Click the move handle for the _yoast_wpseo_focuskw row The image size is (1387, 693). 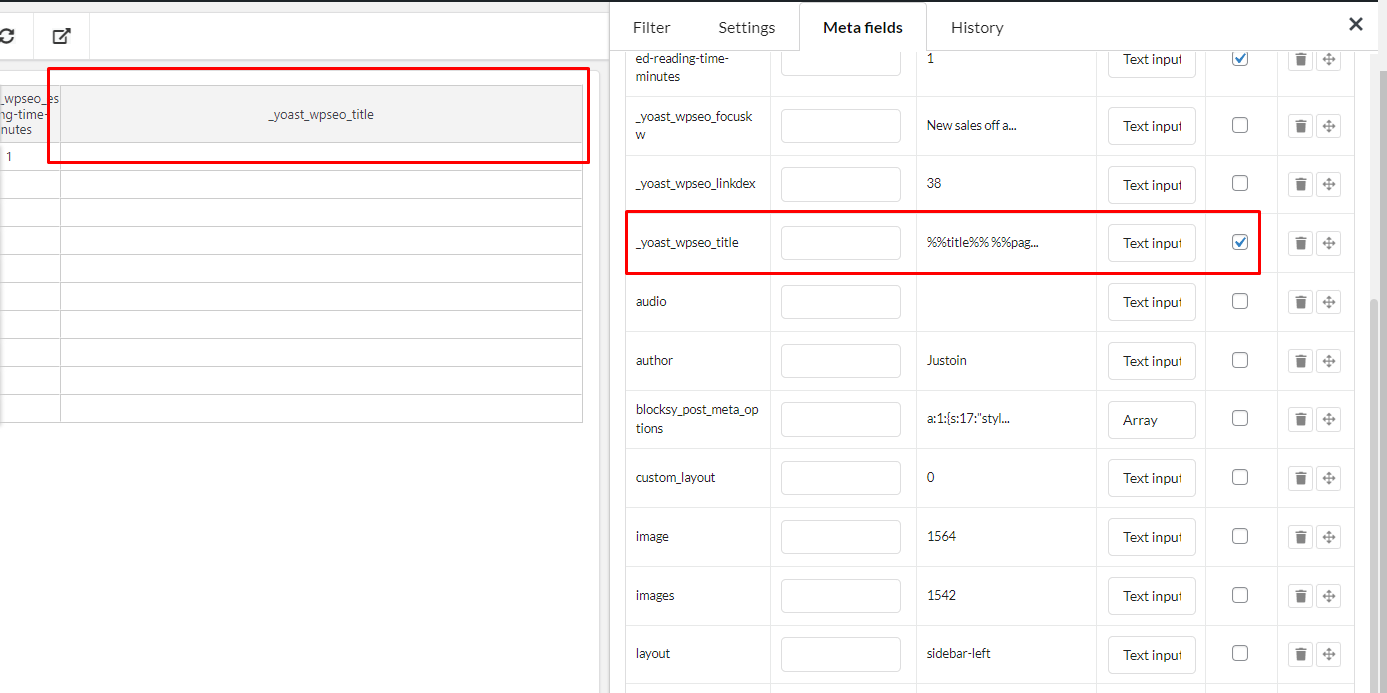pos(1329,126)
